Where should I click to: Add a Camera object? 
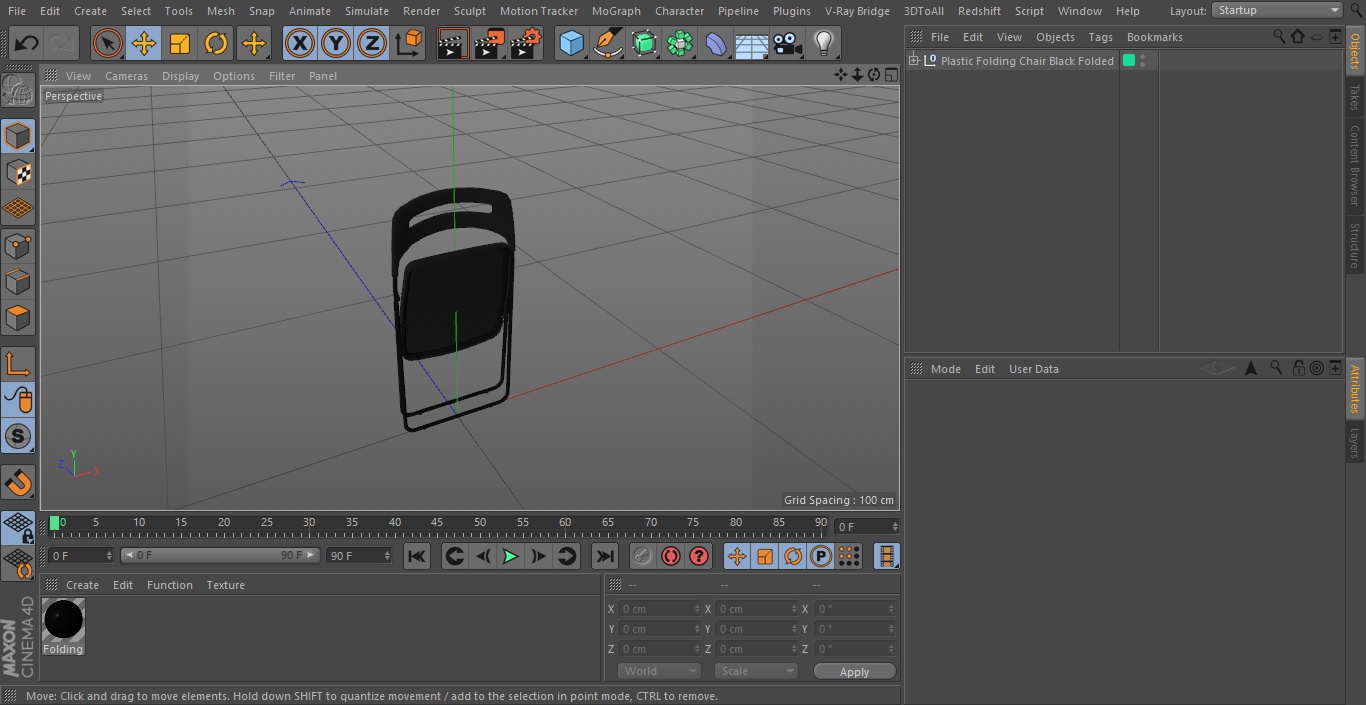click(788, 44)
